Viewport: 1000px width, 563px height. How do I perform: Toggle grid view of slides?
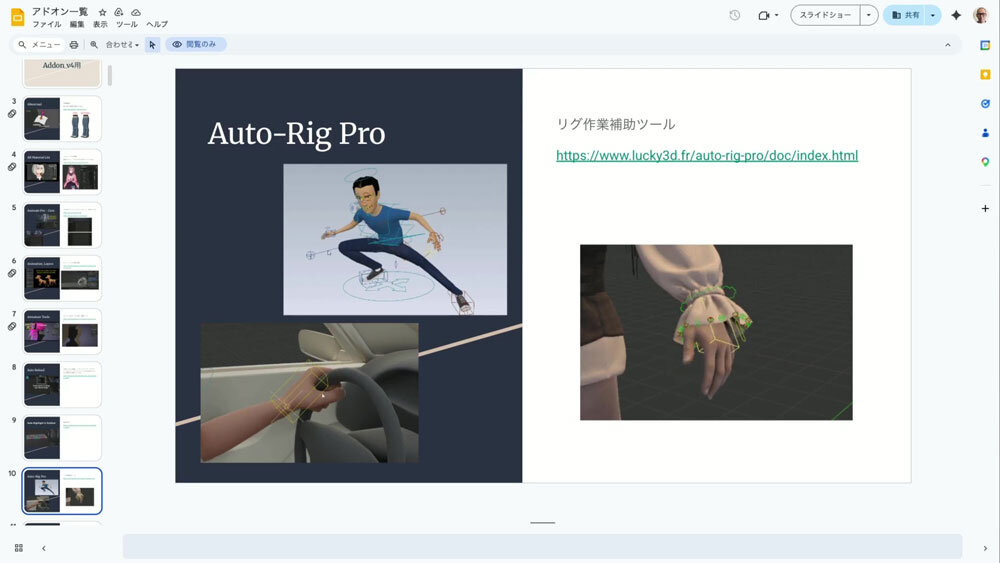pos(19,548)
